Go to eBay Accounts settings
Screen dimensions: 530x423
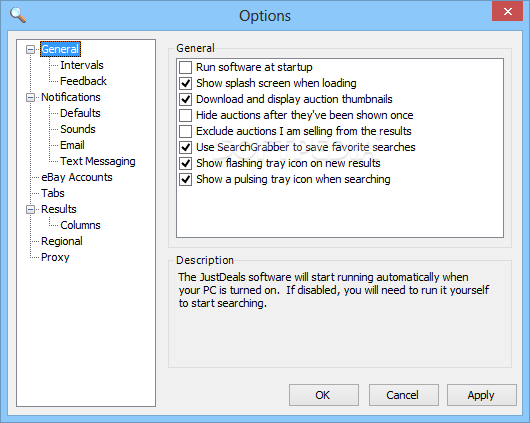[77, 177]
